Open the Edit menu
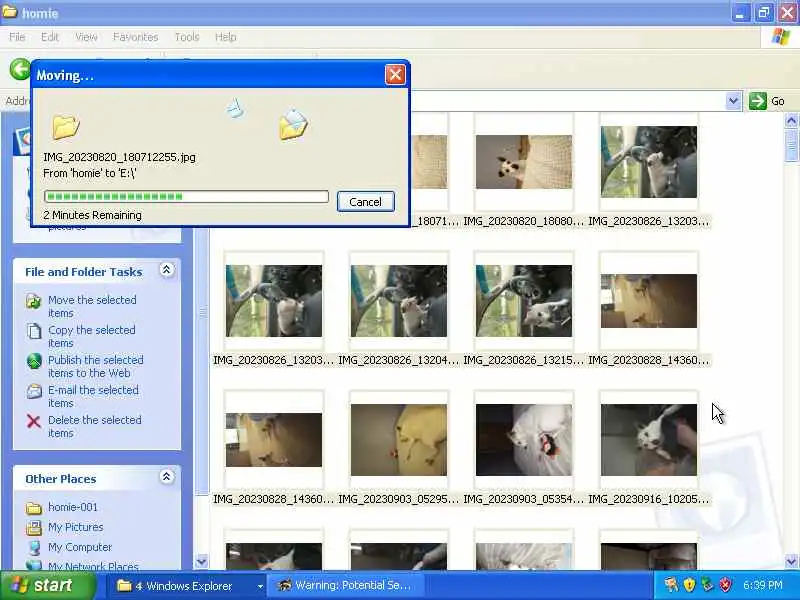800x600 pixels. pos(49,37)
